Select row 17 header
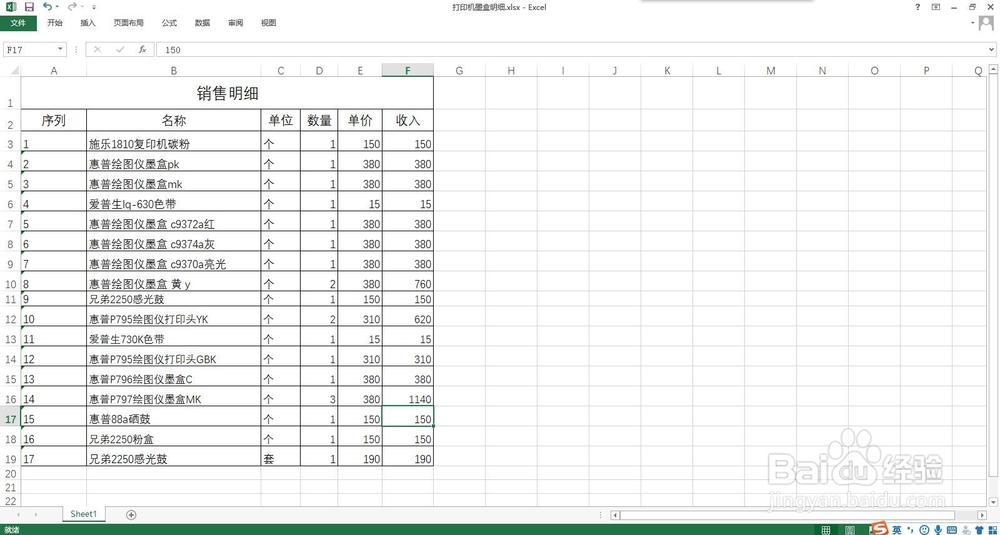The width and height of the screenshot is (1000, 535). coord(10,420)
